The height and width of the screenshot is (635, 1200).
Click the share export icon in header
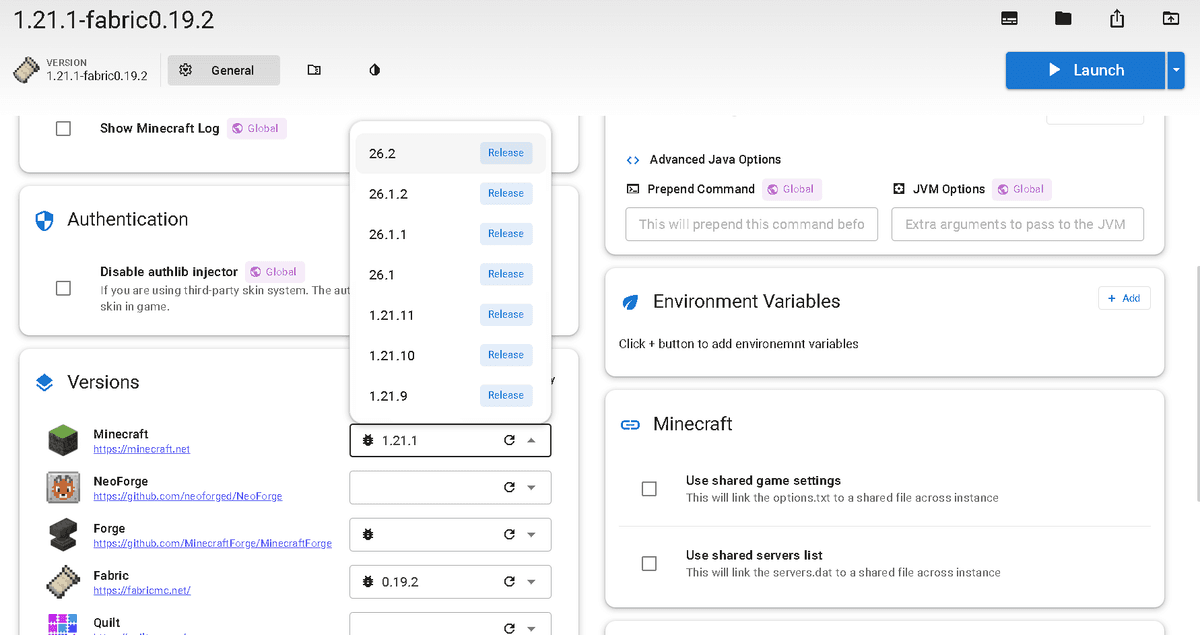(x=1117, y=18)
